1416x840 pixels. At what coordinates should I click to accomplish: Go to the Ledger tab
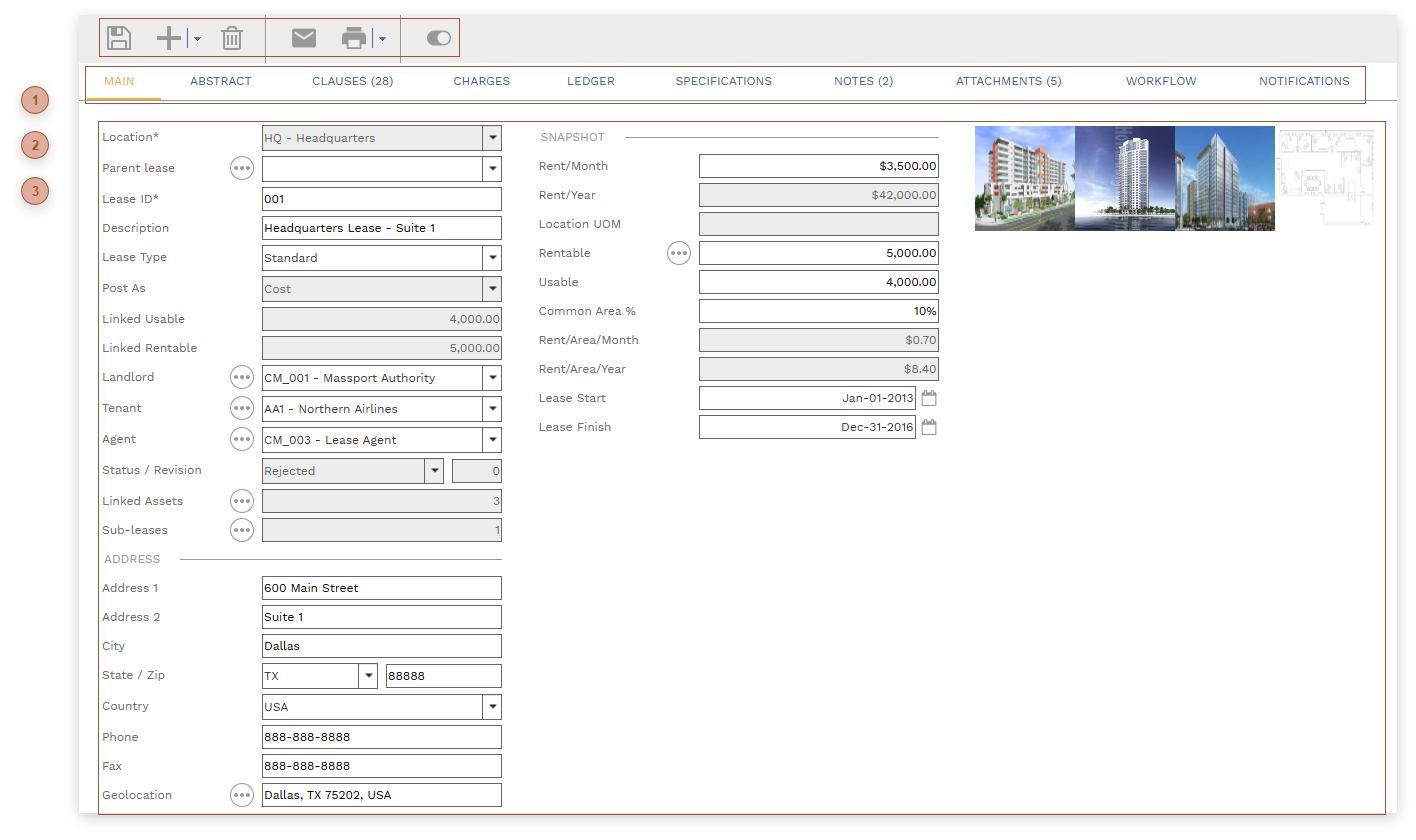pyautogui.click(x=590, y=81)
